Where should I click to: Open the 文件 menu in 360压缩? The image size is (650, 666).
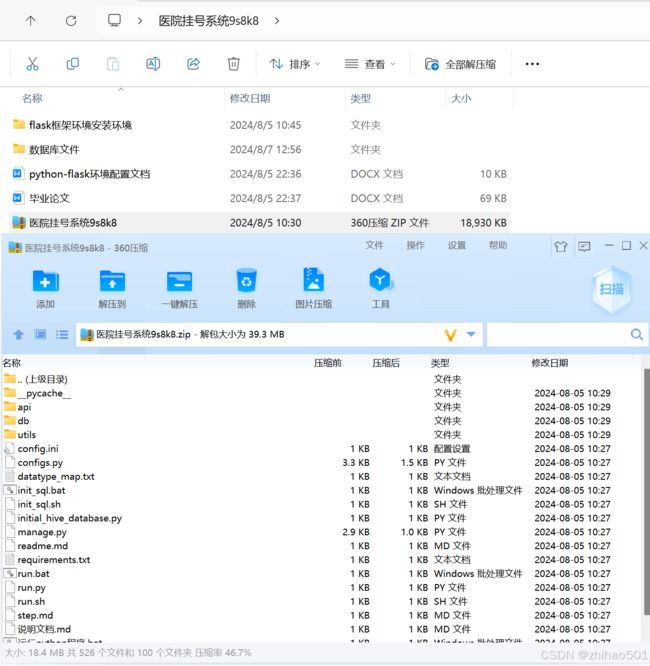[374, 245]
